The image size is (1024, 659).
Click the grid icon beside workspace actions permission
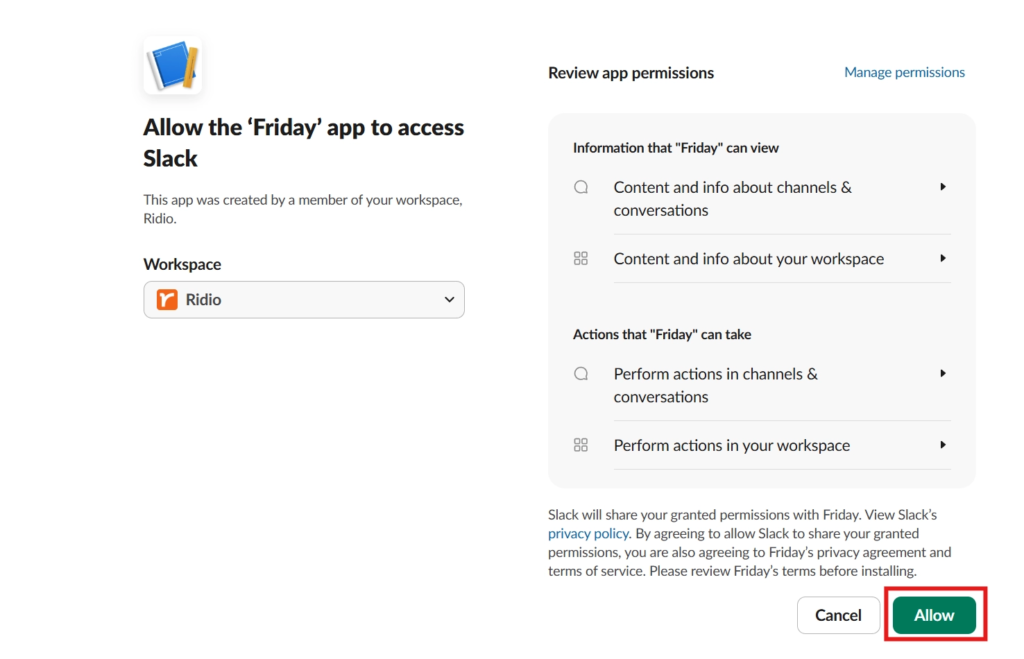pos(581,445)
